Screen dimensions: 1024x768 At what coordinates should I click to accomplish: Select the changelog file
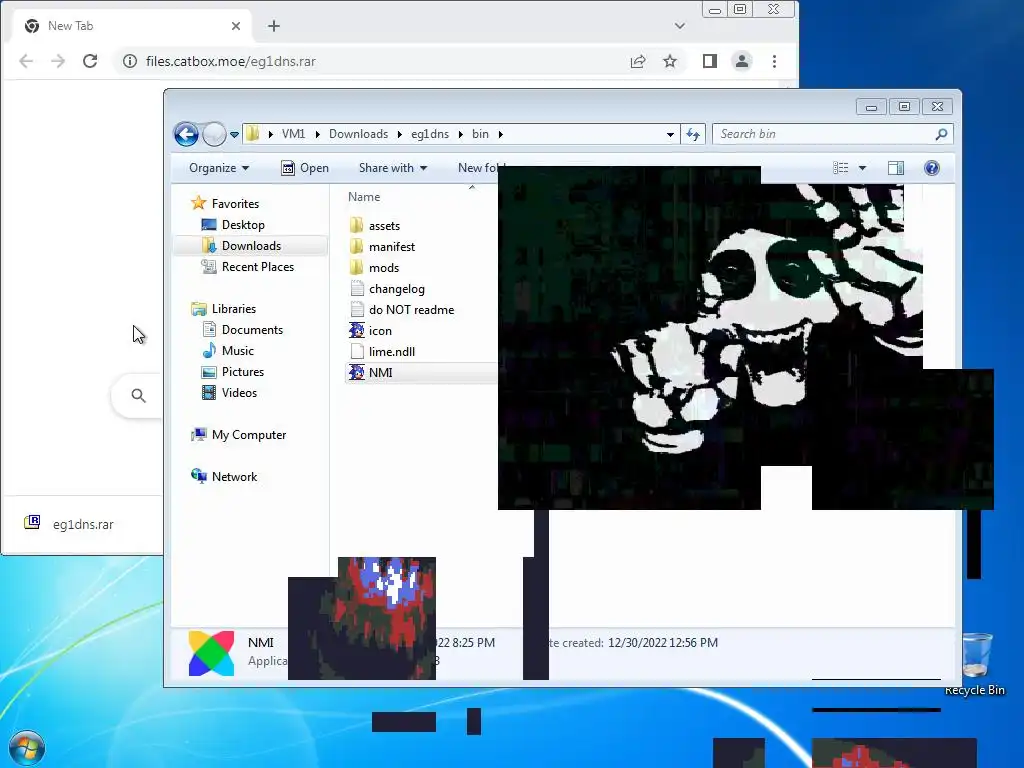396,289
